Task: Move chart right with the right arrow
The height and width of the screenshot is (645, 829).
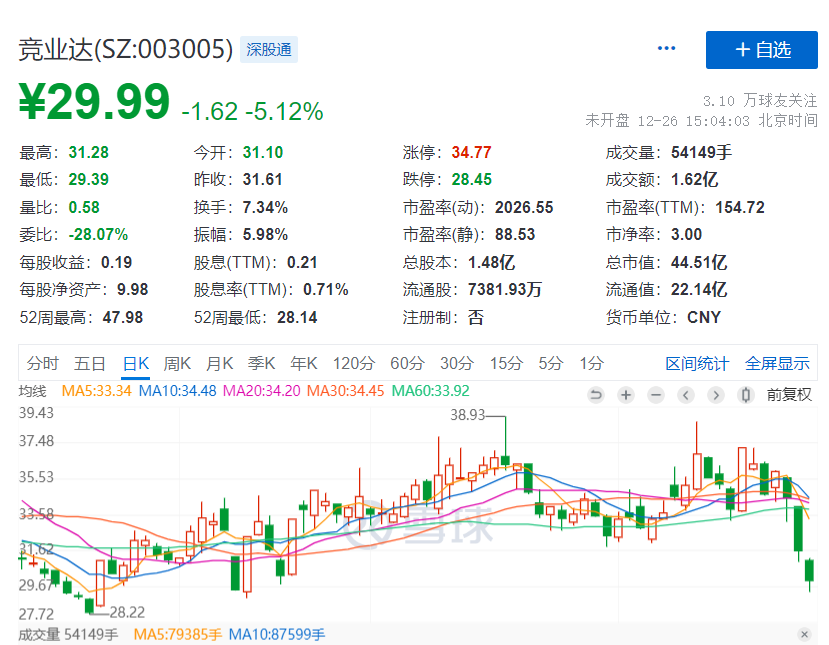Action: tap(716, 395)
